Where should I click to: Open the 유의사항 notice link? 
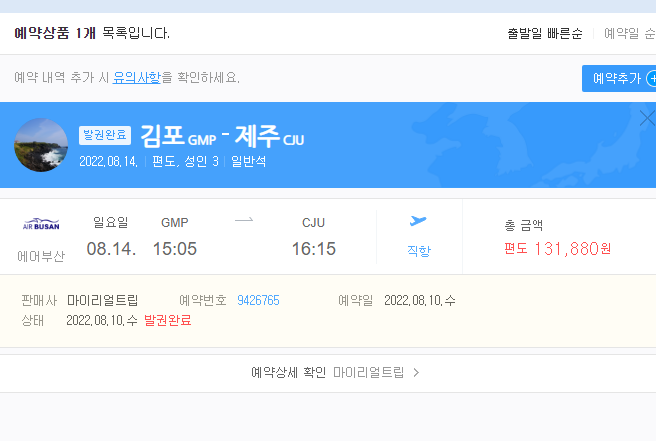click(x=136, y=78)
